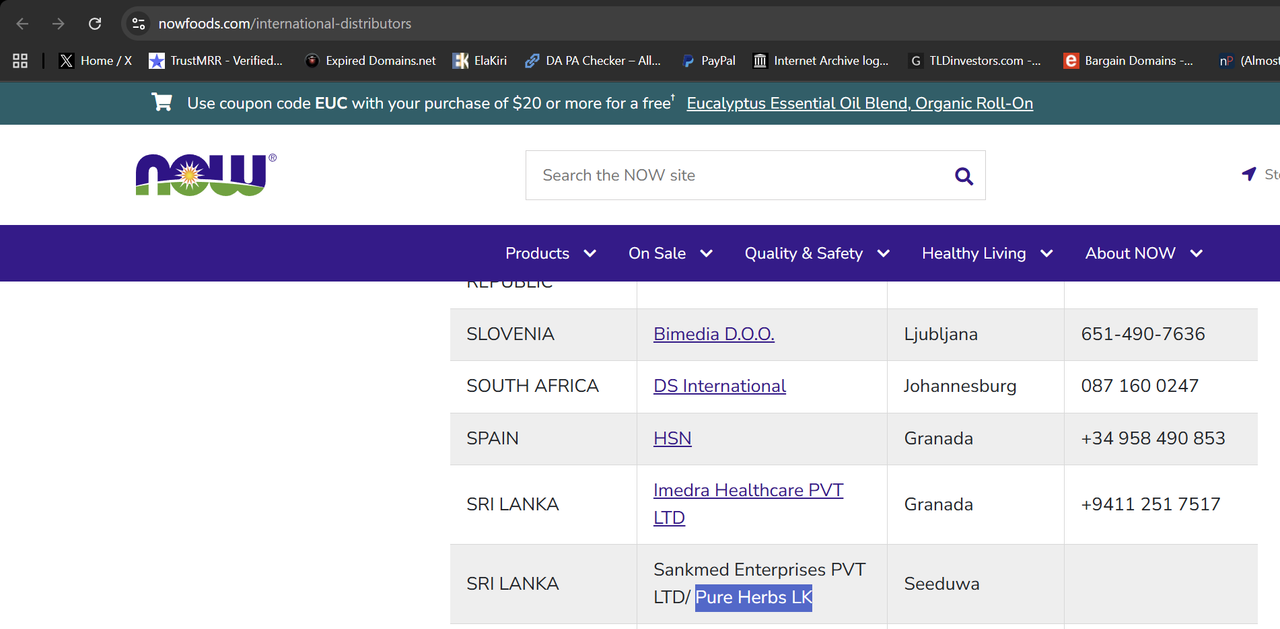Open the About NOW menu

[1144, 253]
